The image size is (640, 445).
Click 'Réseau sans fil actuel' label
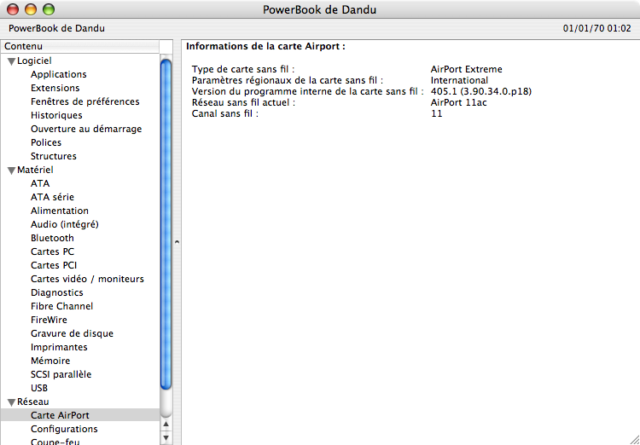[x=243, y=102]
